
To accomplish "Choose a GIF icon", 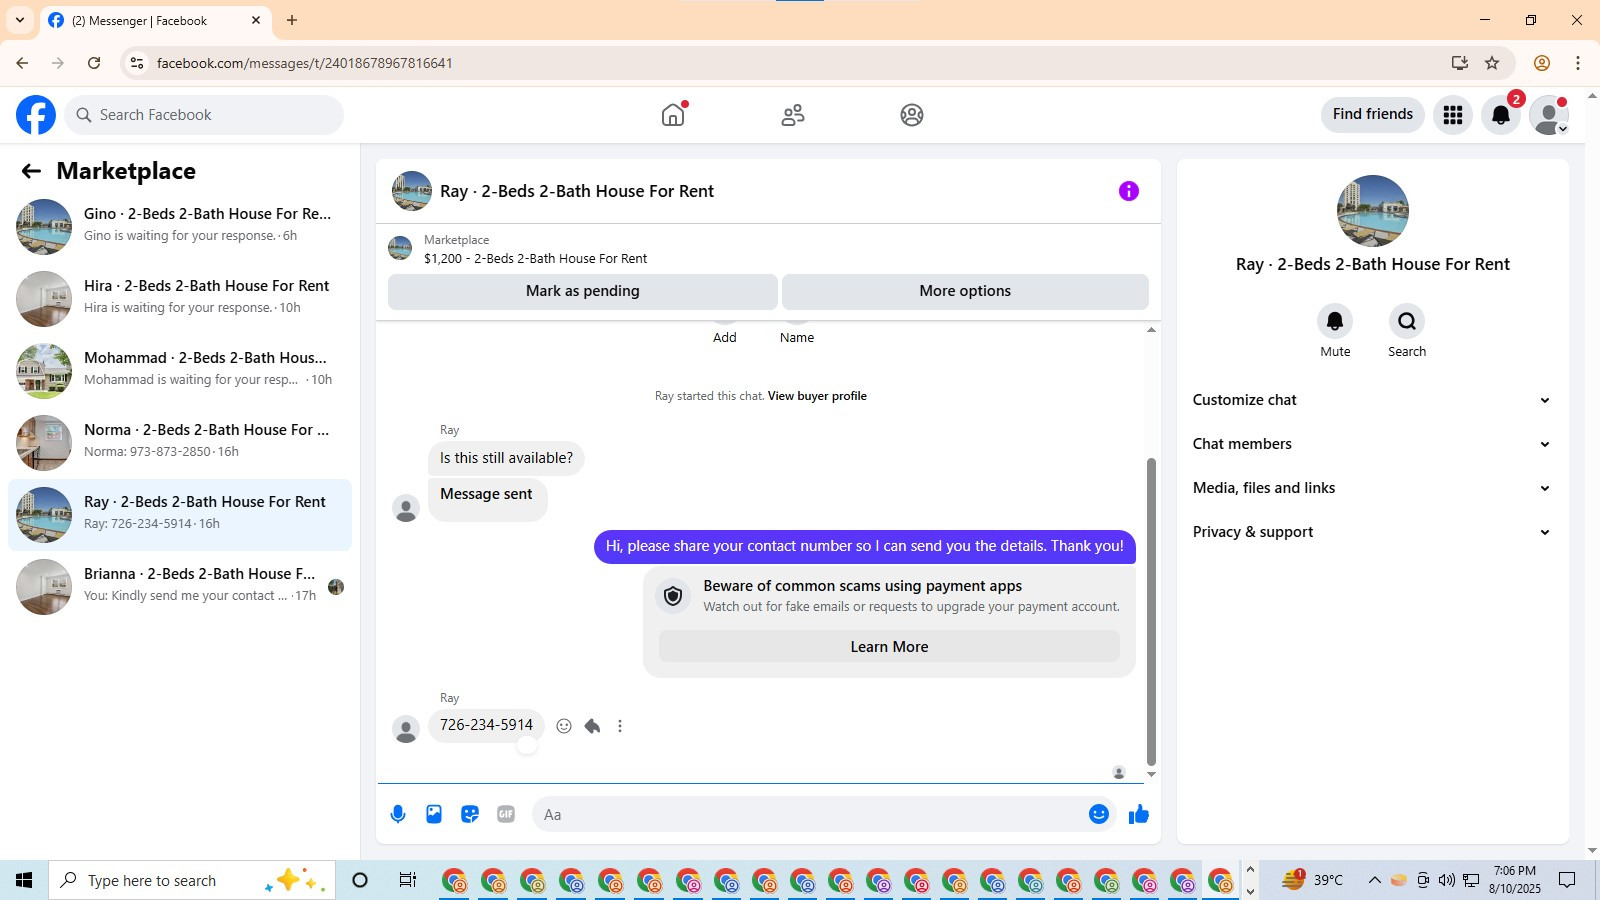I will point(506,814).
